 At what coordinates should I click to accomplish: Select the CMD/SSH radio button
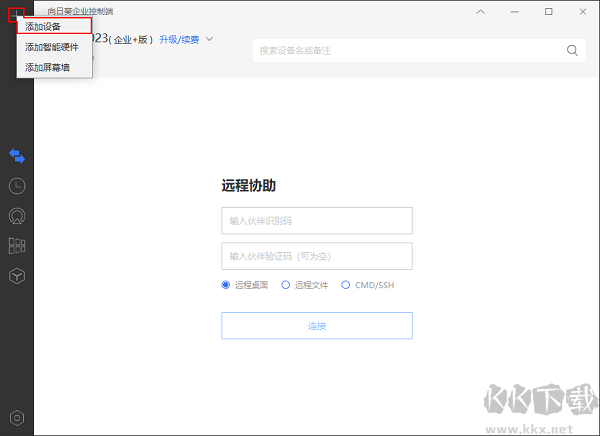346,285
